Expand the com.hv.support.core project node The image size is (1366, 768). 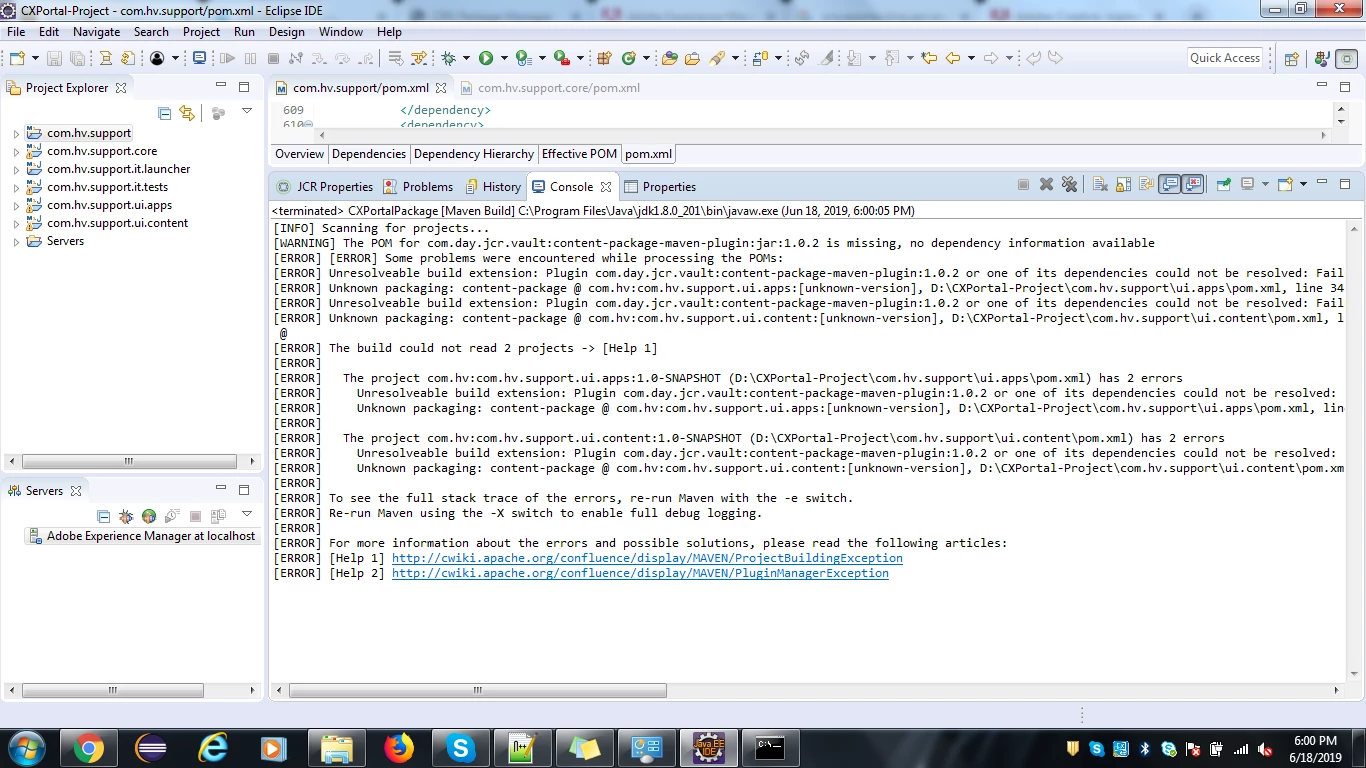tap(16, 151)
